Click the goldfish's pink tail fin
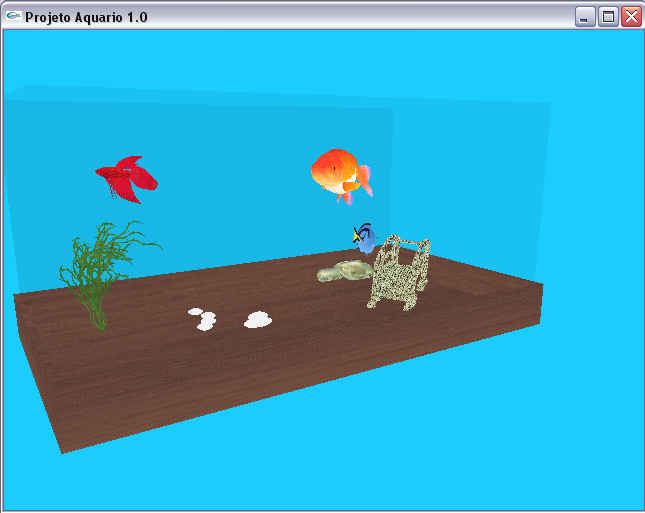Screen dimensions: 645x513 click(365, 182)
